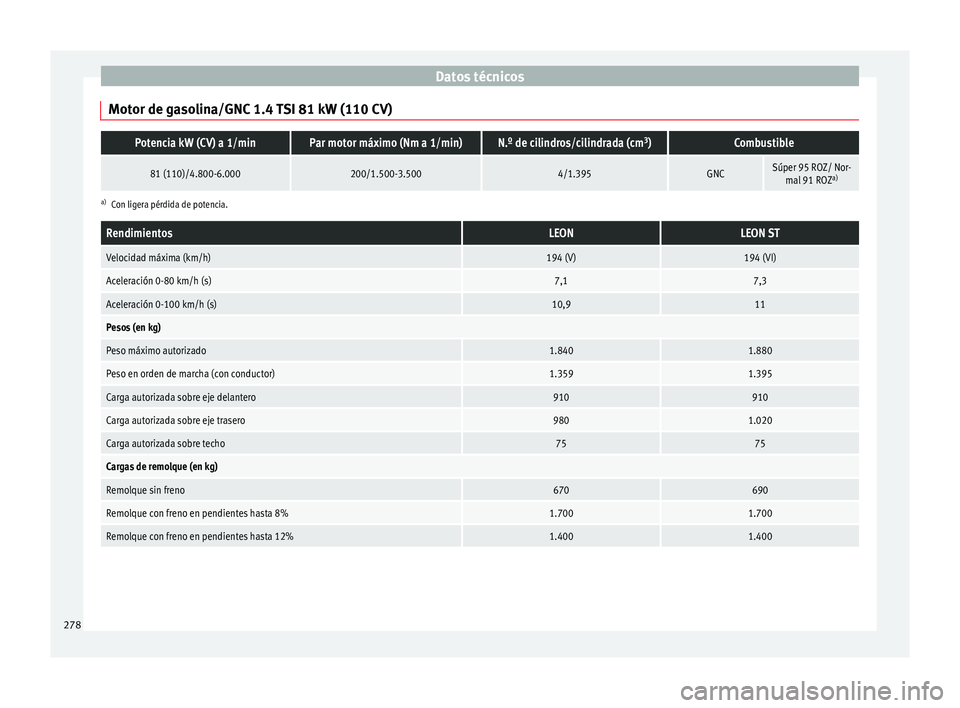Select the unbraked trailer value "690"

click(760, 490)
